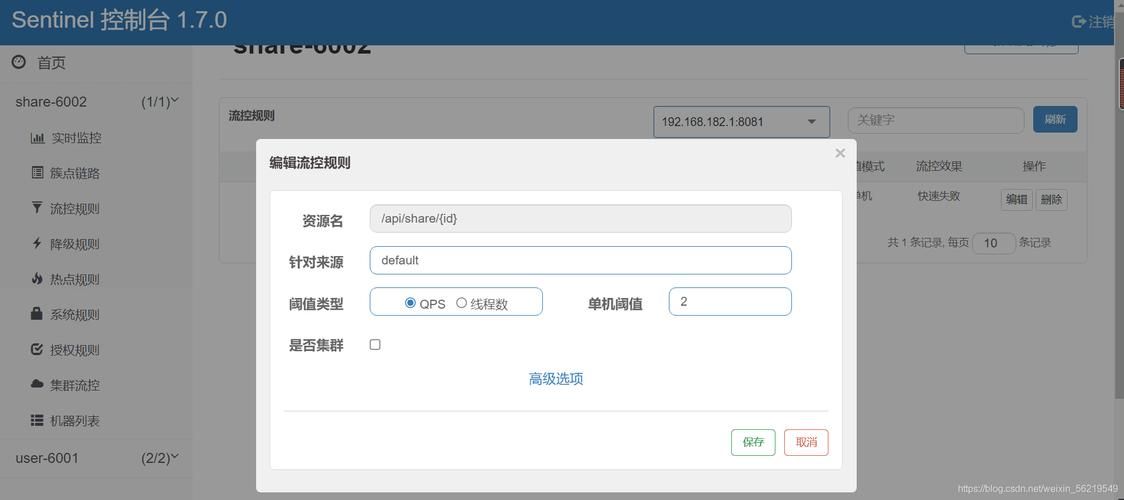The height and width of the screenshot is (500, 1124).
Task: Click the padlock icon for 系统规则
Action: click(x=37, y=313)
